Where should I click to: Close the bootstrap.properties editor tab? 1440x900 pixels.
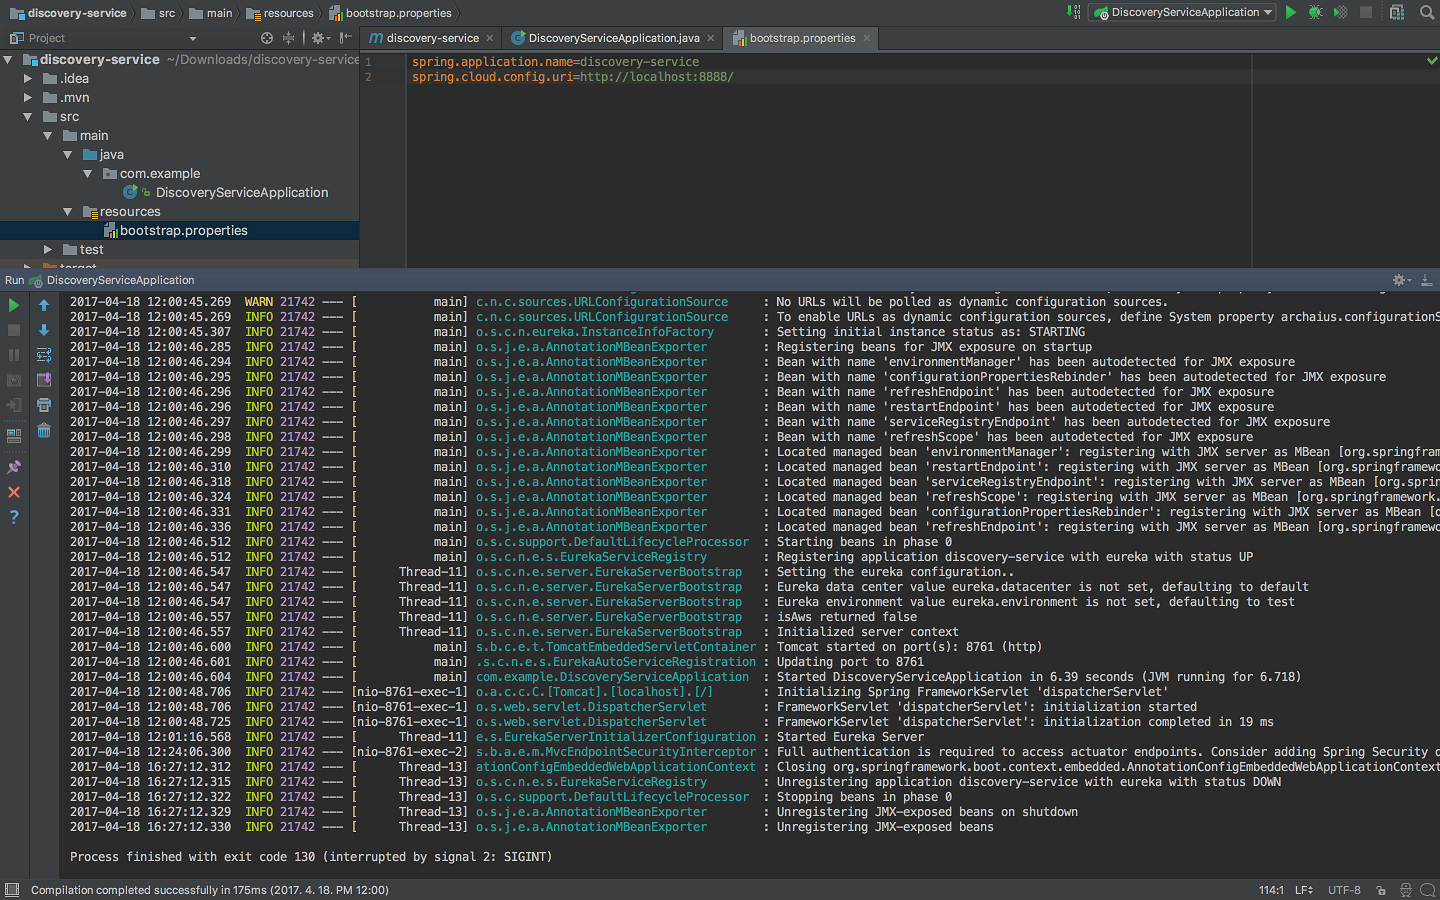(867, 38)
